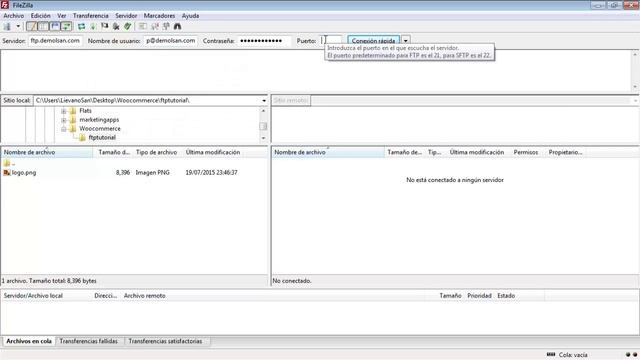Open the Marcadores menu
This screenshot has height=360, width=640.
point(159,16)
